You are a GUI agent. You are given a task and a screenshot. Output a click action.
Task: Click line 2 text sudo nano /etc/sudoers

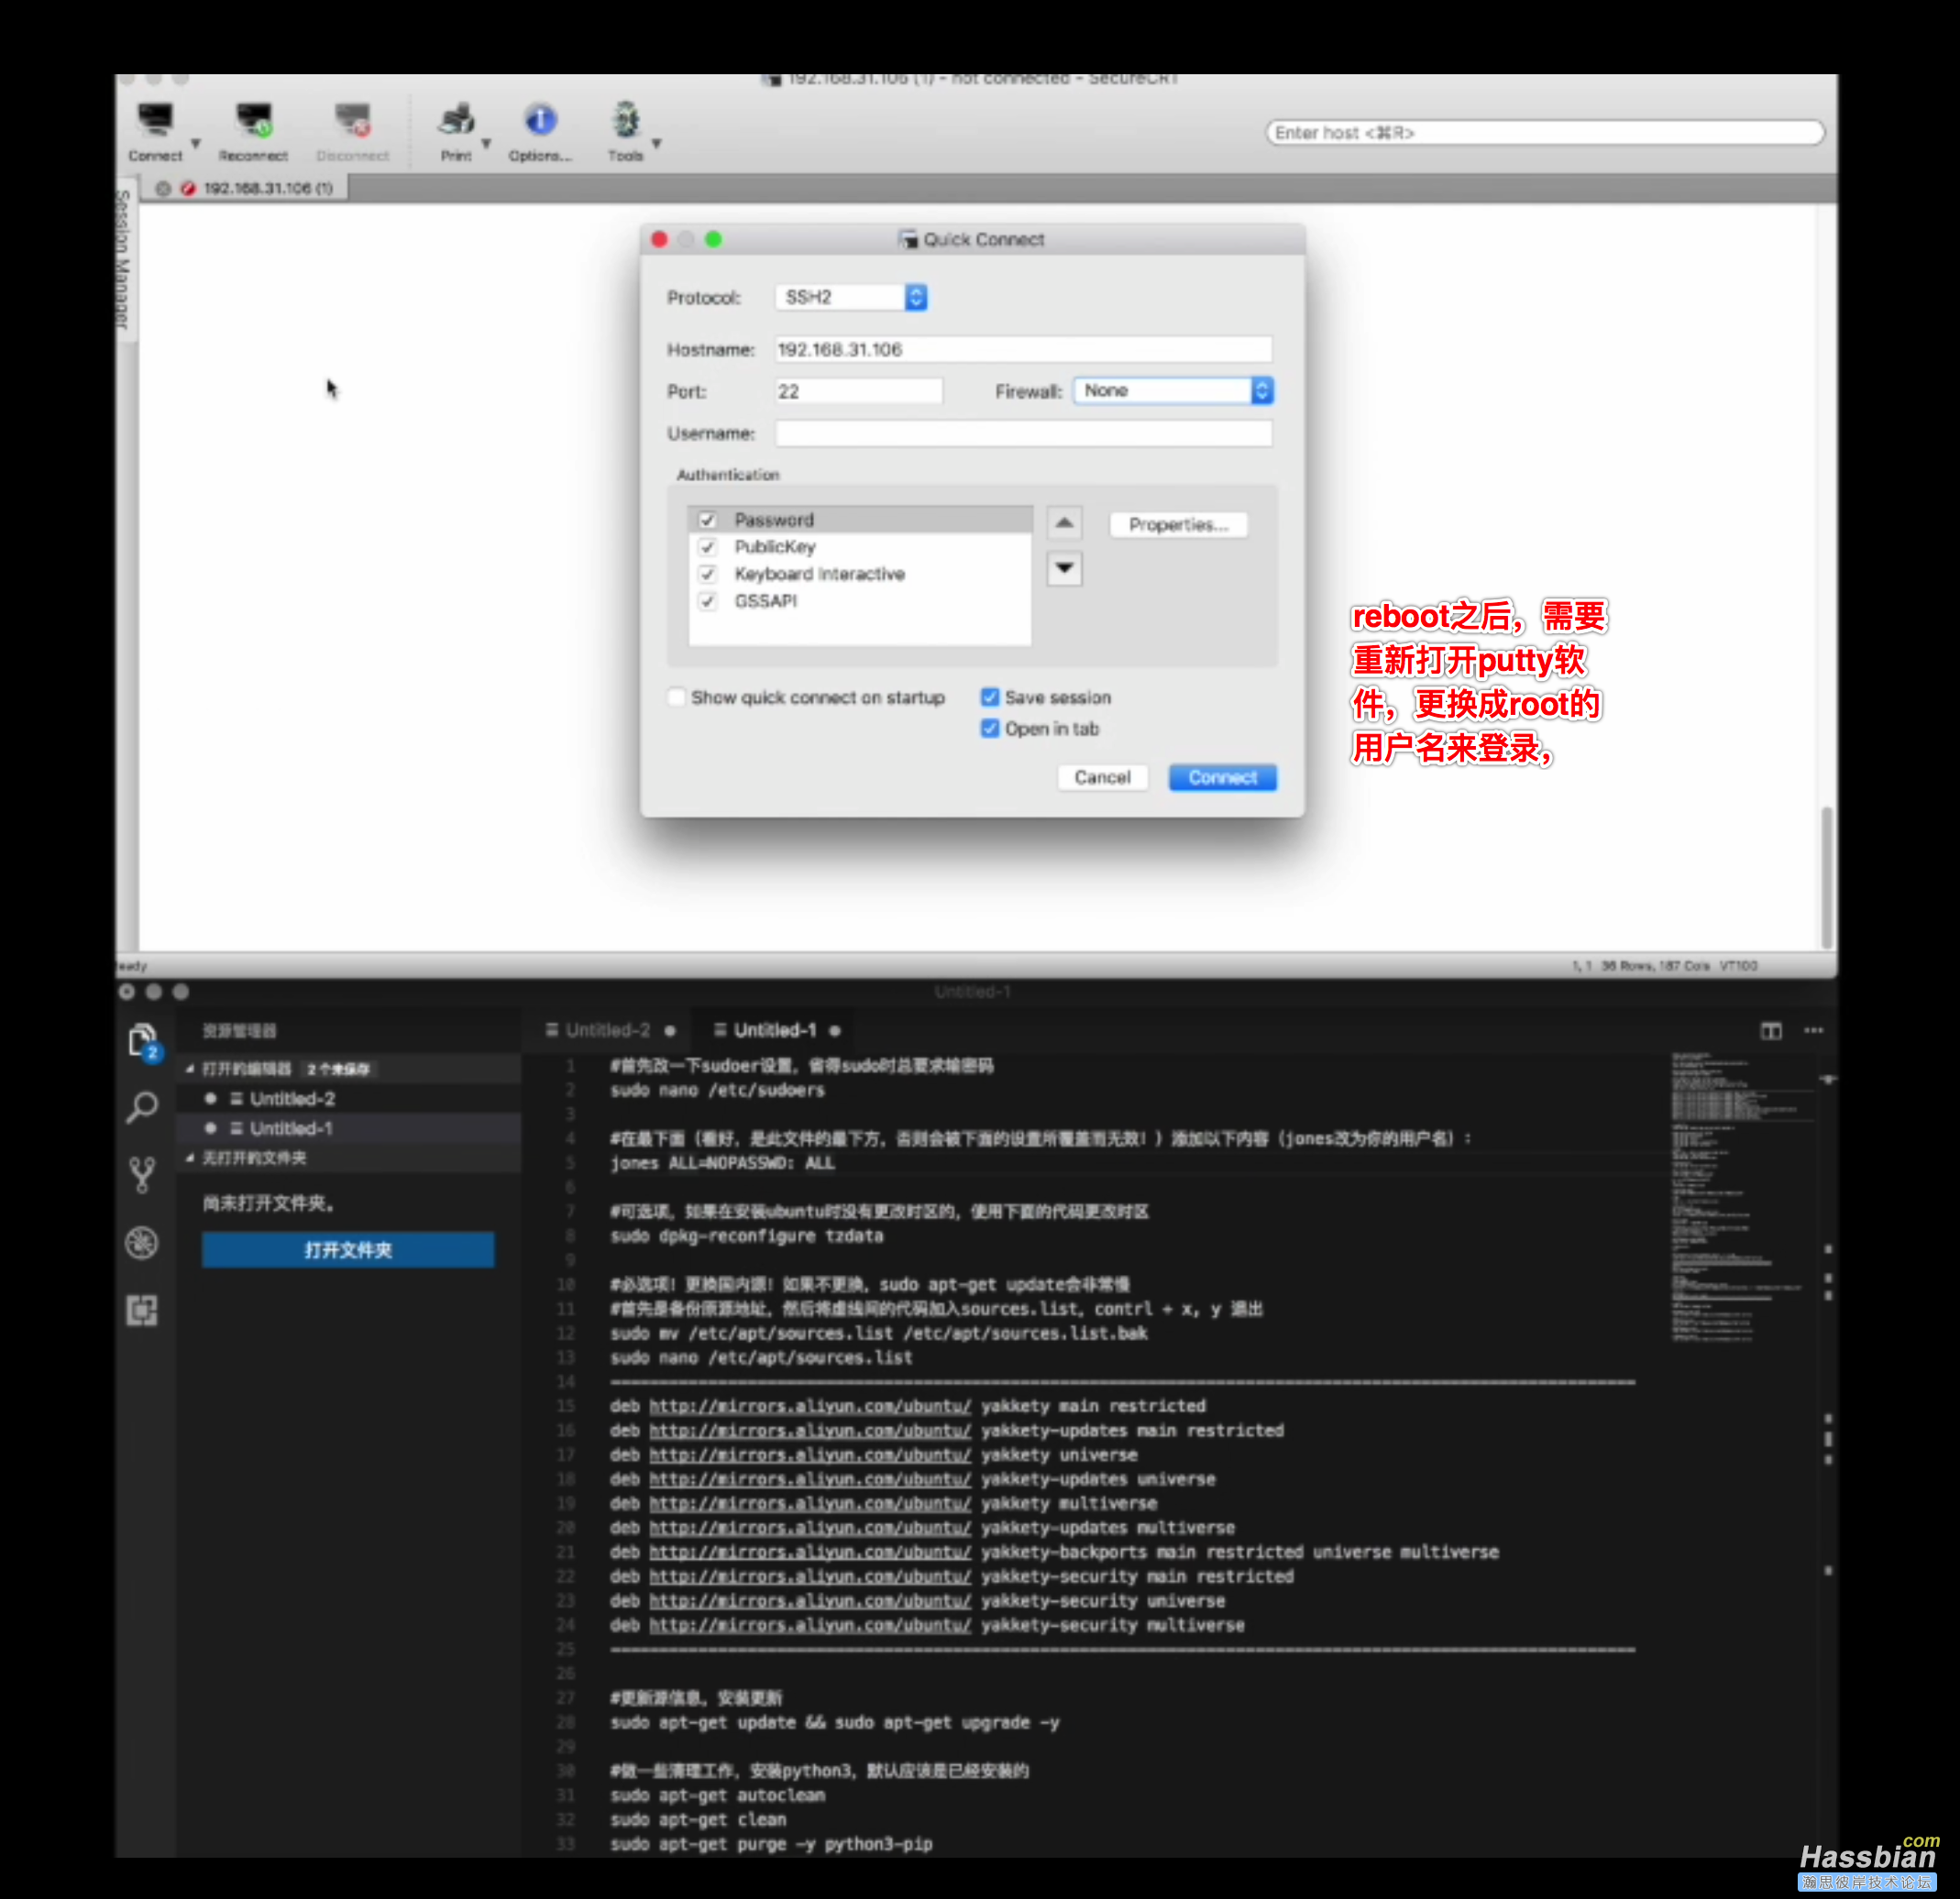coord(717,1090)
